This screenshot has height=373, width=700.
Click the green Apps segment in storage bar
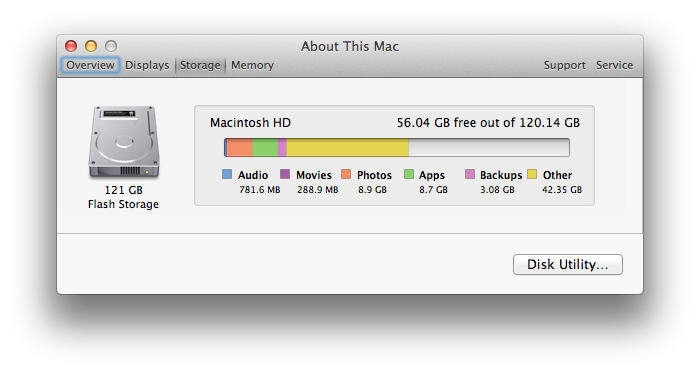[x=265, y=148]
